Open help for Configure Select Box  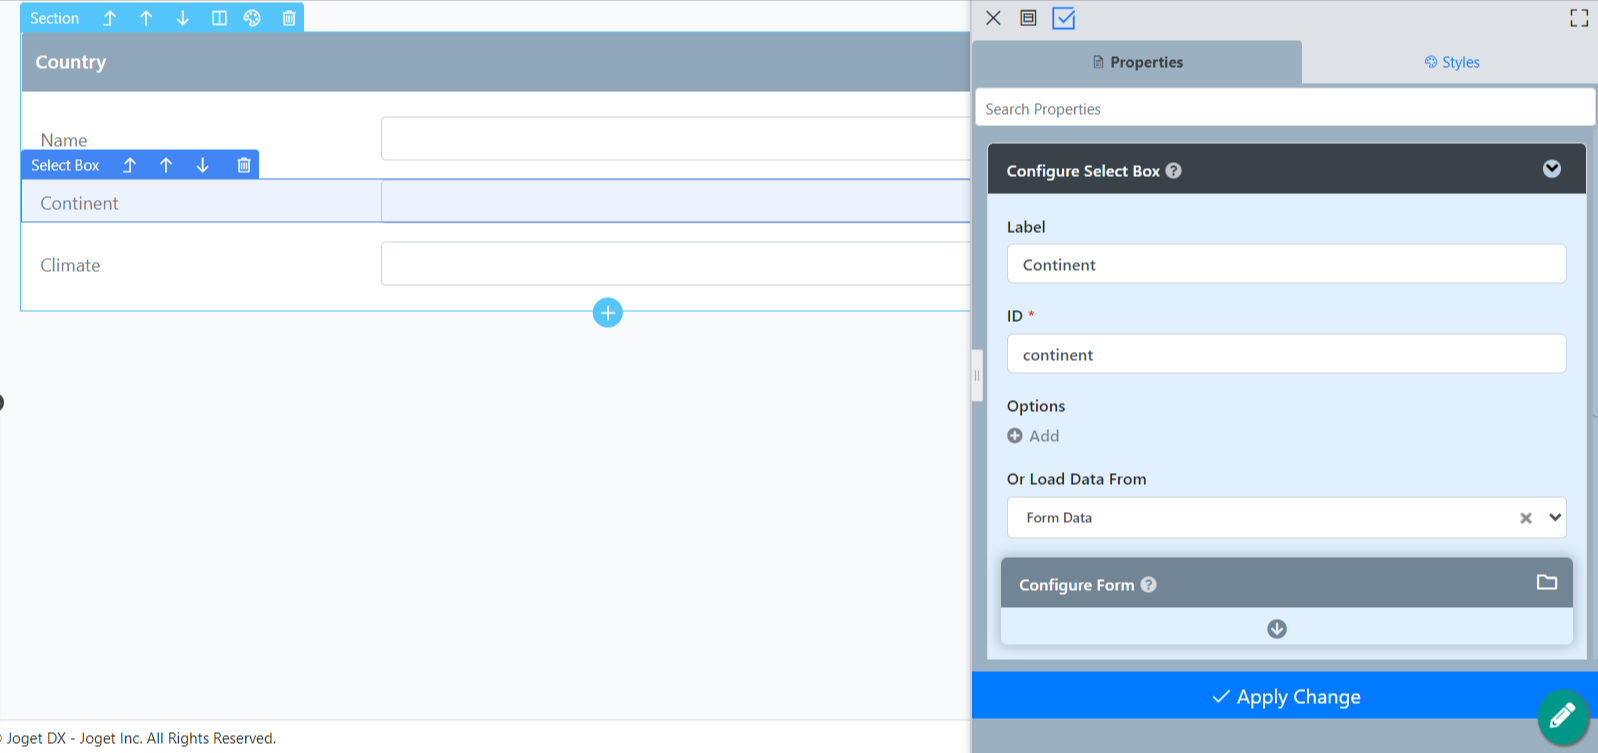1174,171
